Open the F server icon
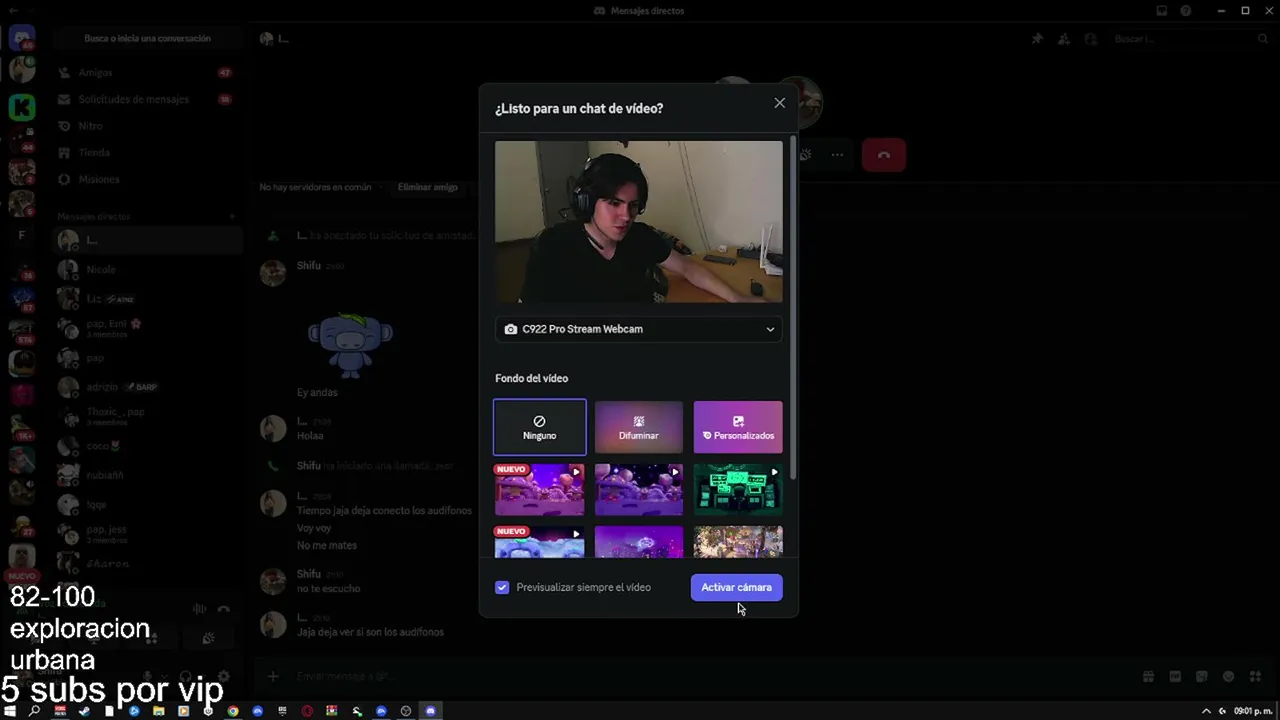 [x=22, y=236]
